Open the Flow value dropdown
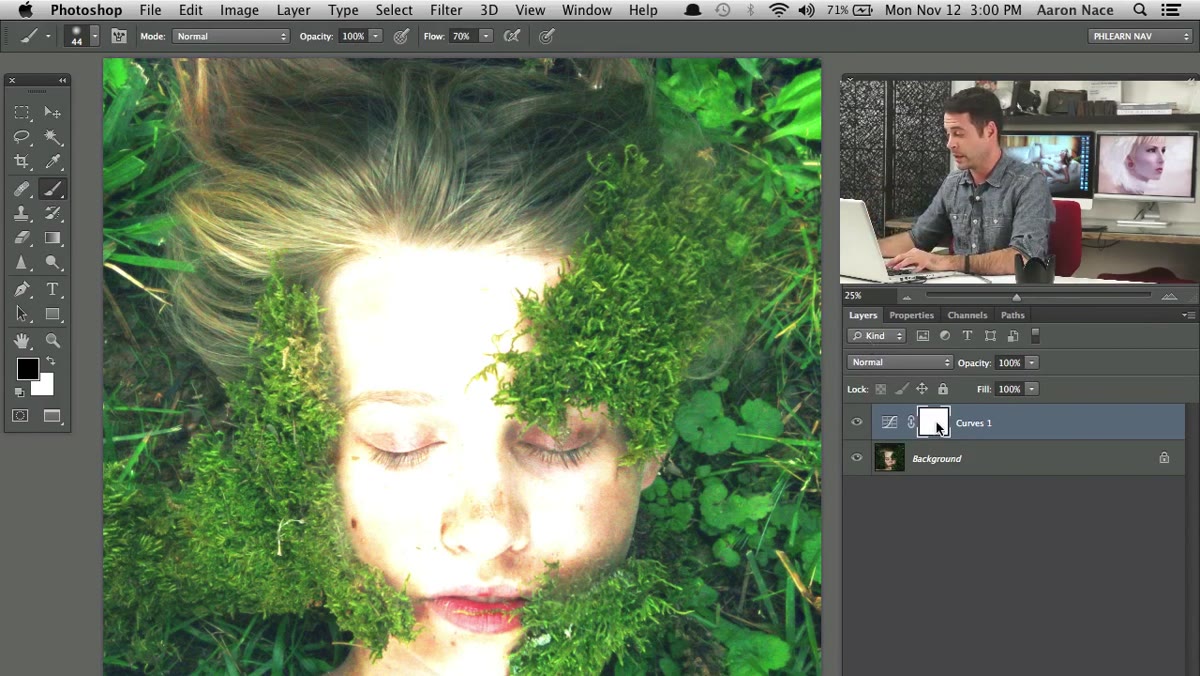 pos(486,36)
